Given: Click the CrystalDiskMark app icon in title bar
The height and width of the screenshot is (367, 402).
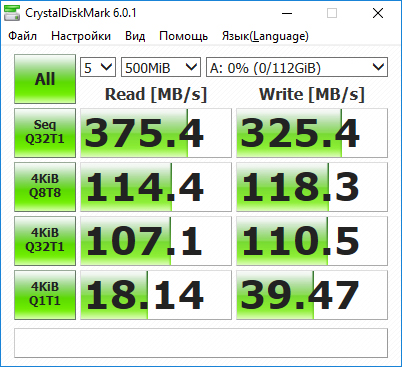Looking at the screenshot, I should click(12, 13).
